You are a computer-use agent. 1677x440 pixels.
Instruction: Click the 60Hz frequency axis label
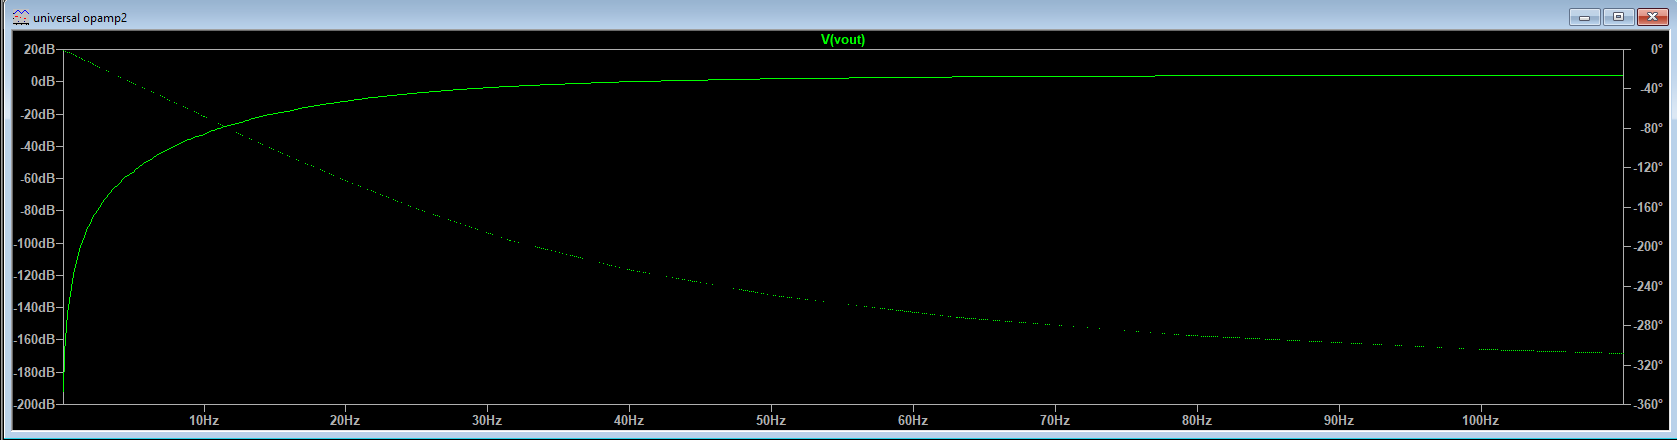pos(913,421)
